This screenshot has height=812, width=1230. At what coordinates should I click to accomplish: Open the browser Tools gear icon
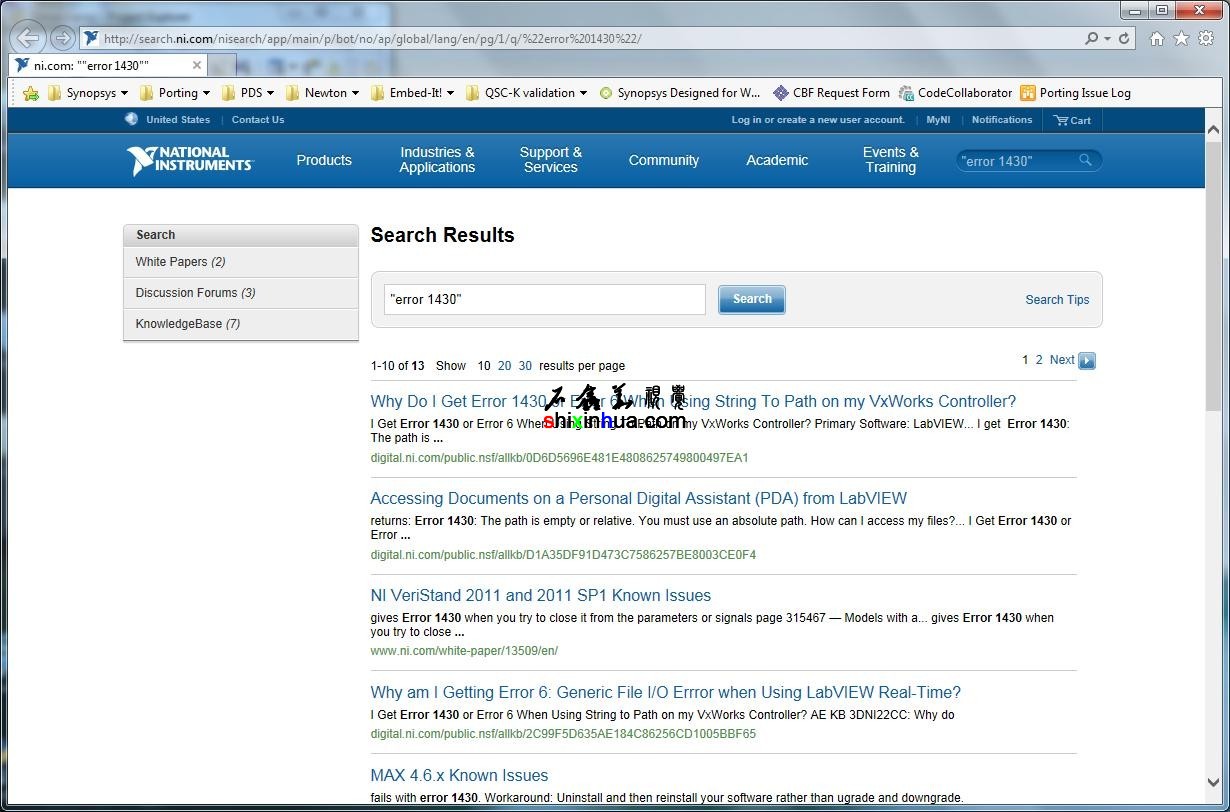[x=1206, y=38]
